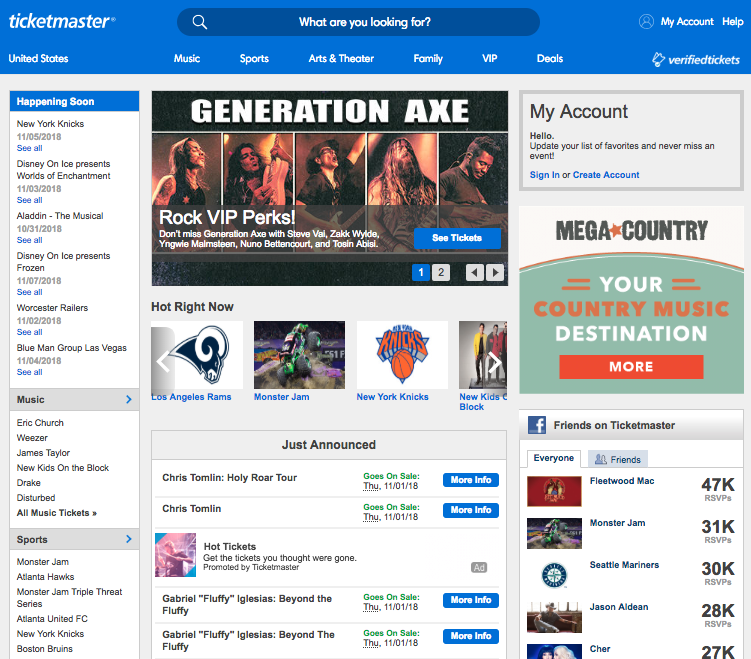Click the Los Angeles Rams text link
751x659 pixels.
click(191, 397)
